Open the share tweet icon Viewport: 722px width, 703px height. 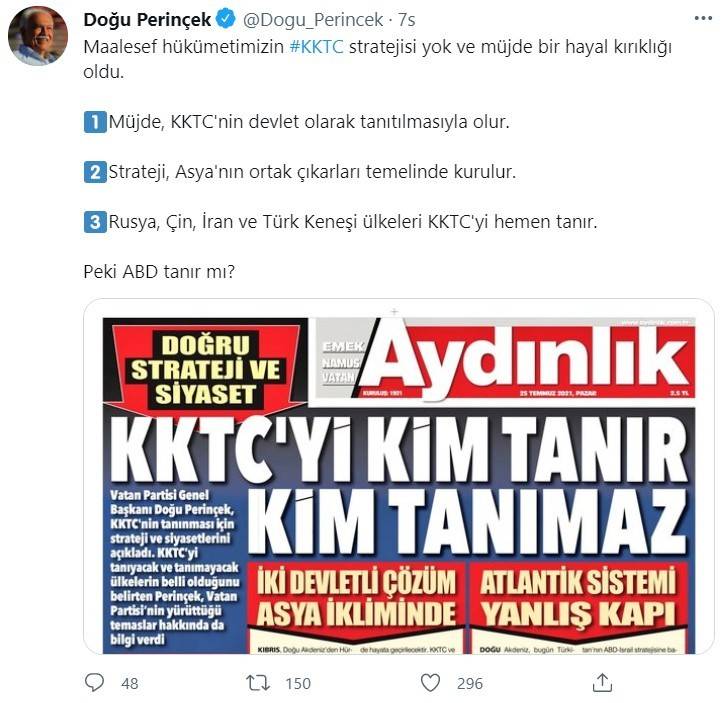(x=603, y=682)
